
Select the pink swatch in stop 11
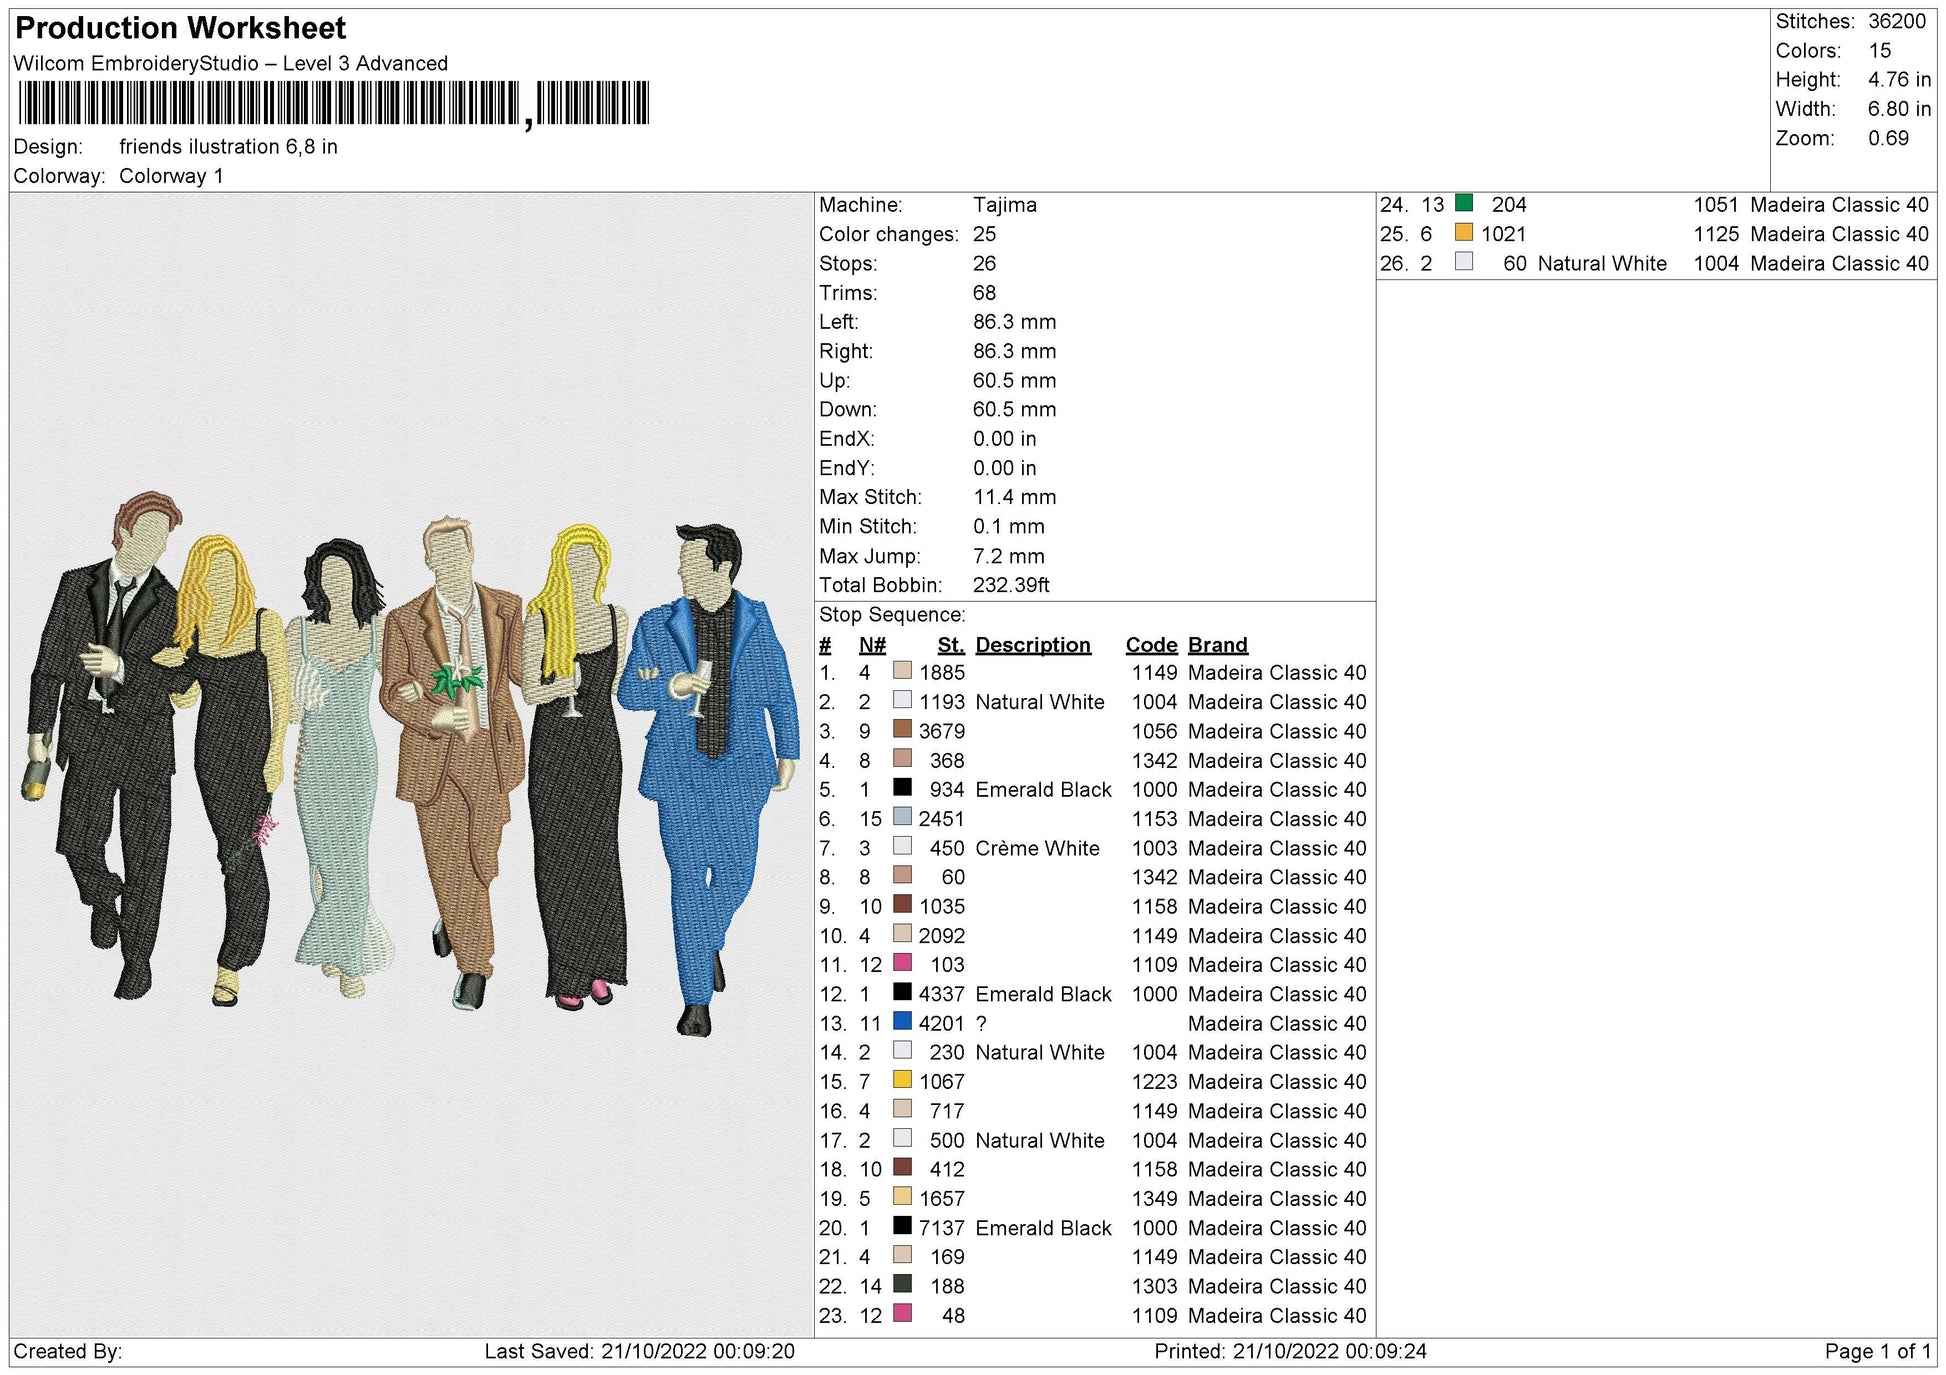902,963
